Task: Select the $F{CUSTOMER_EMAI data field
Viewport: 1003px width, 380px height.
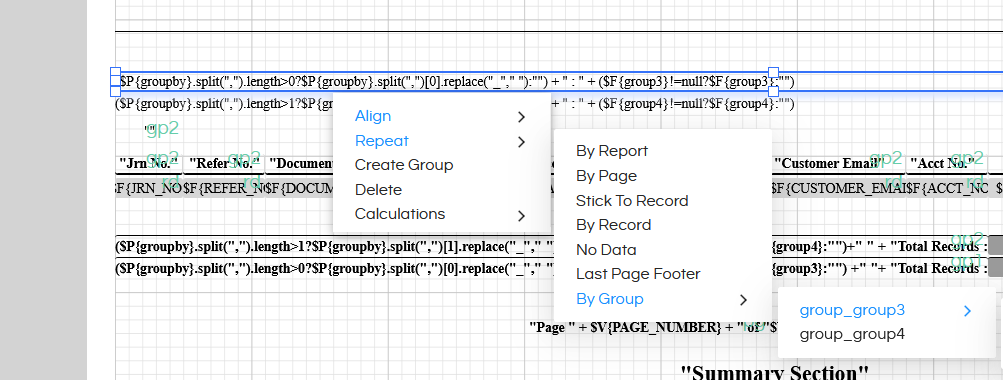Action: coord(838,188)
